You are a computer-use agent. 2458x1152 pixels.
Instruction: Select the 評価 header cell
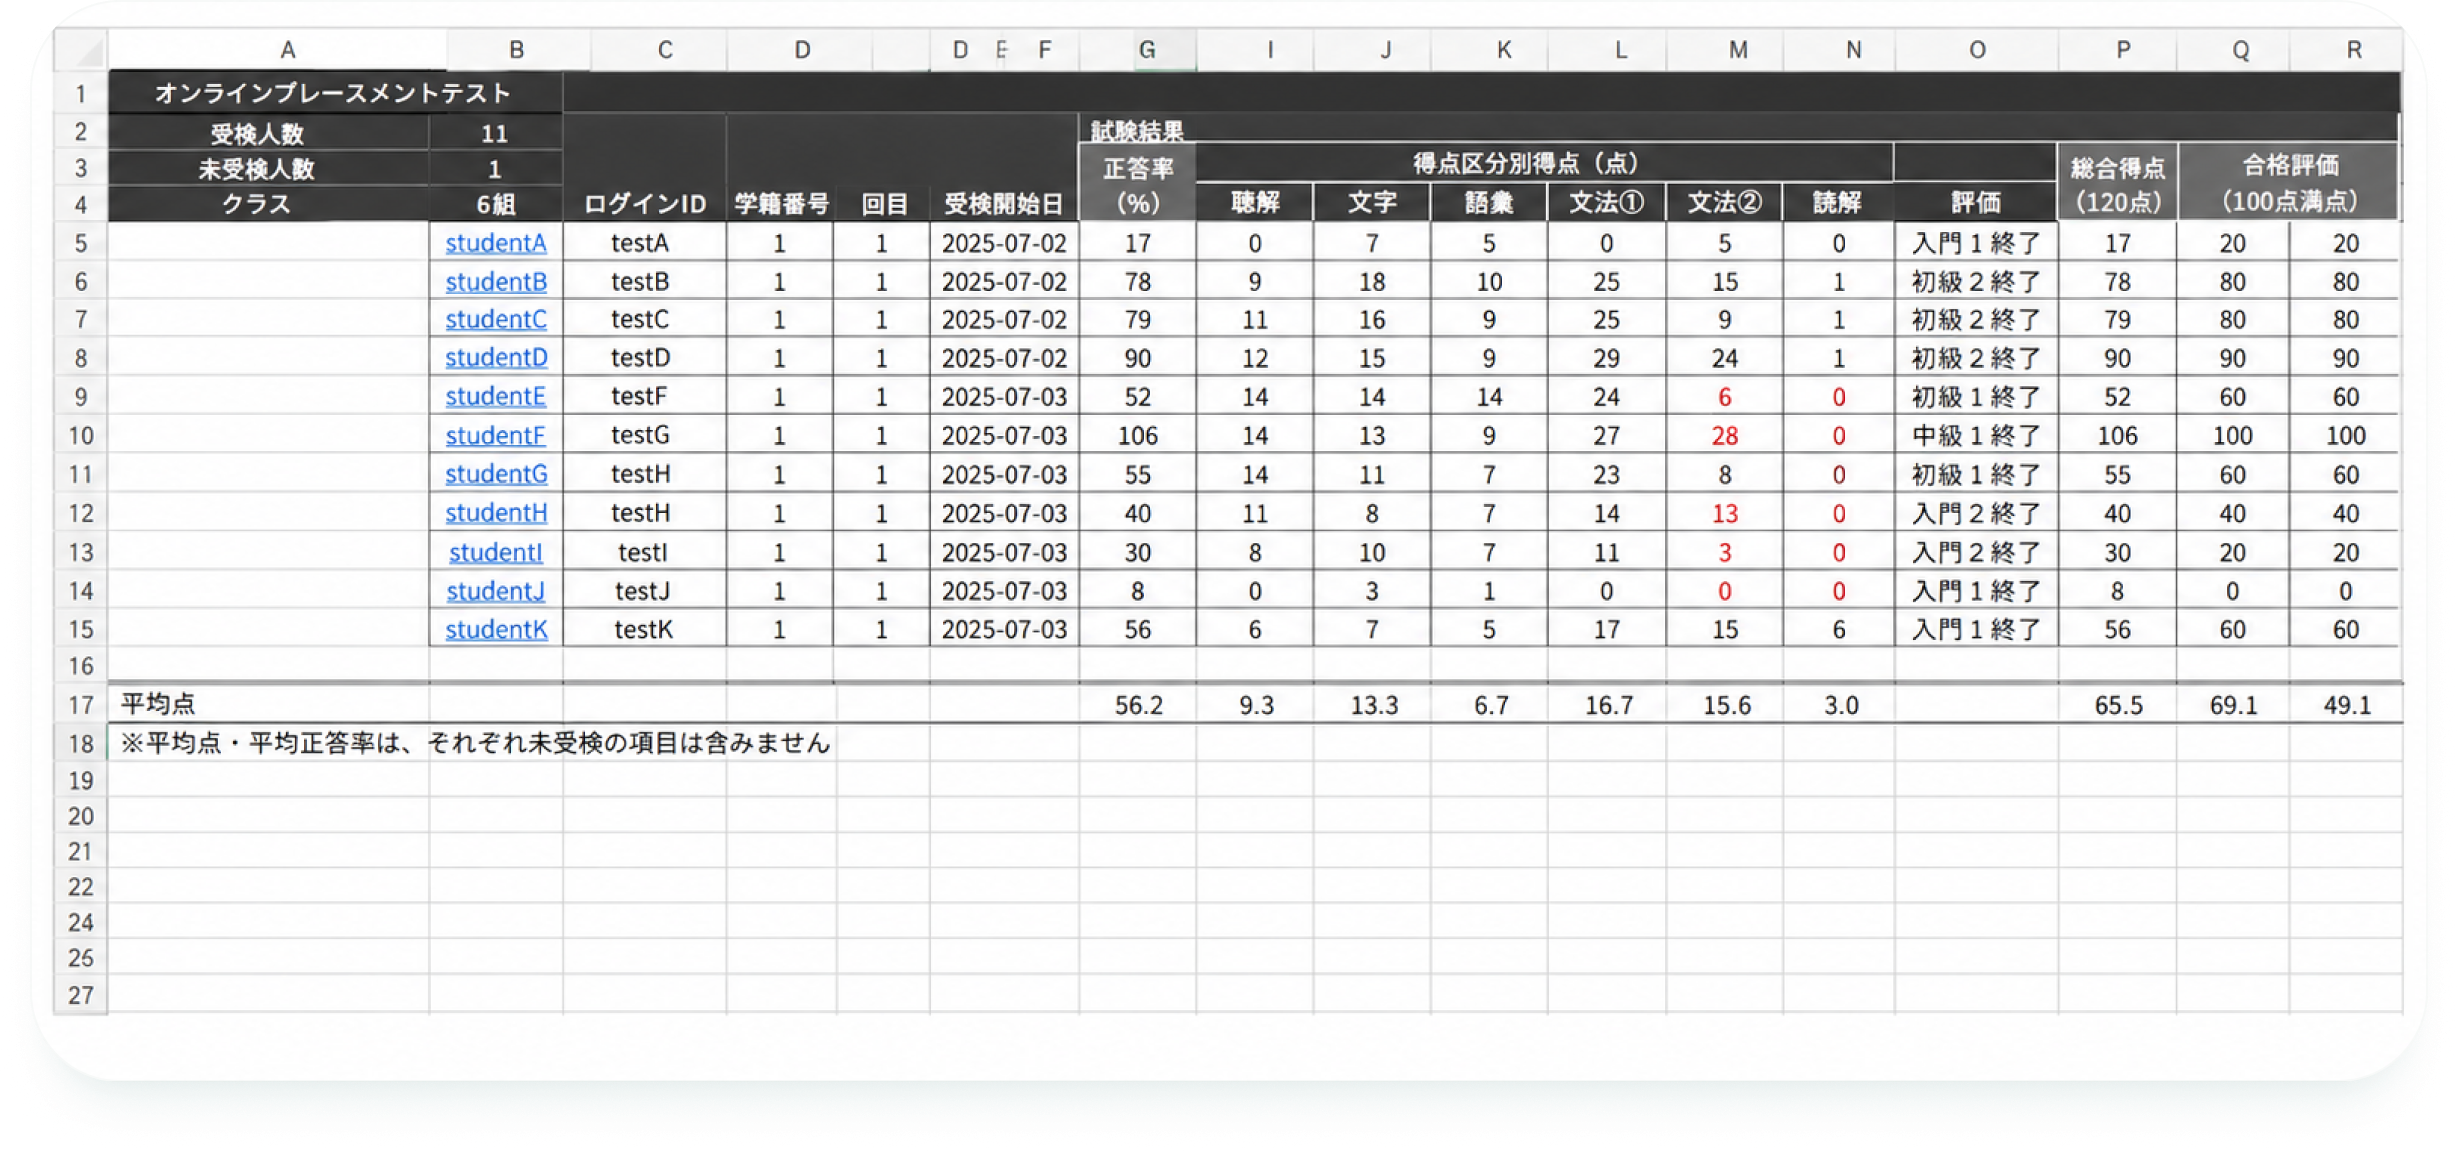coord(1976,203)
